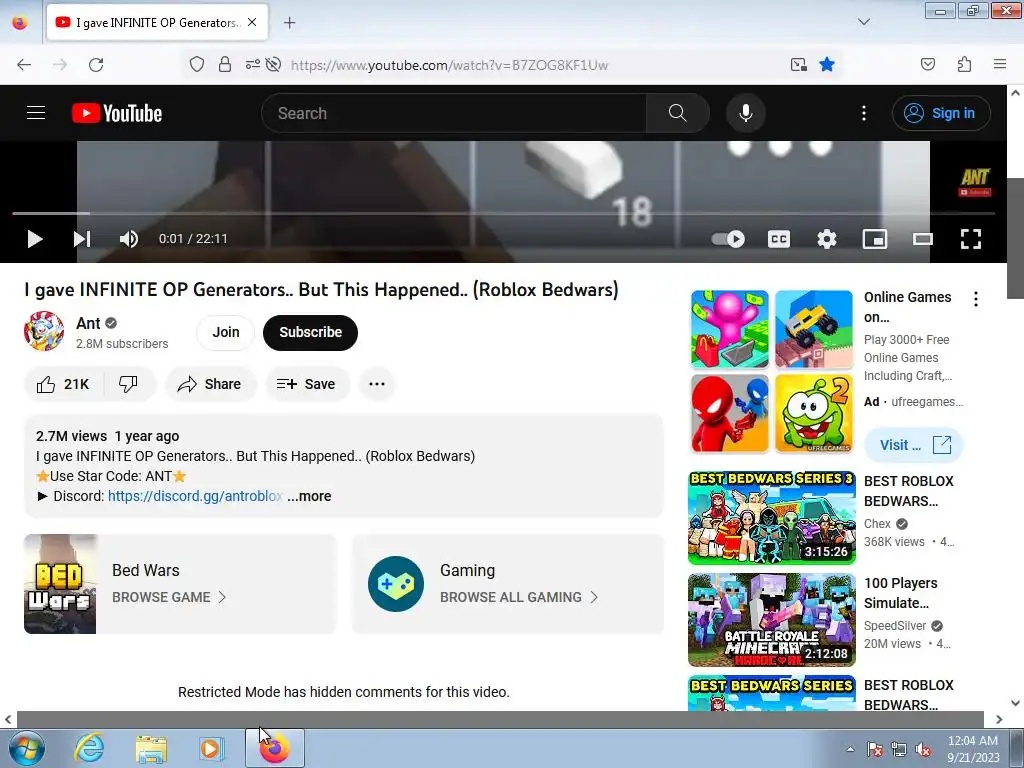Open the Online Games ad thumbnail
Image resolution: width=1024 pixels, height=768 pixels.
[x=771, y=372]
